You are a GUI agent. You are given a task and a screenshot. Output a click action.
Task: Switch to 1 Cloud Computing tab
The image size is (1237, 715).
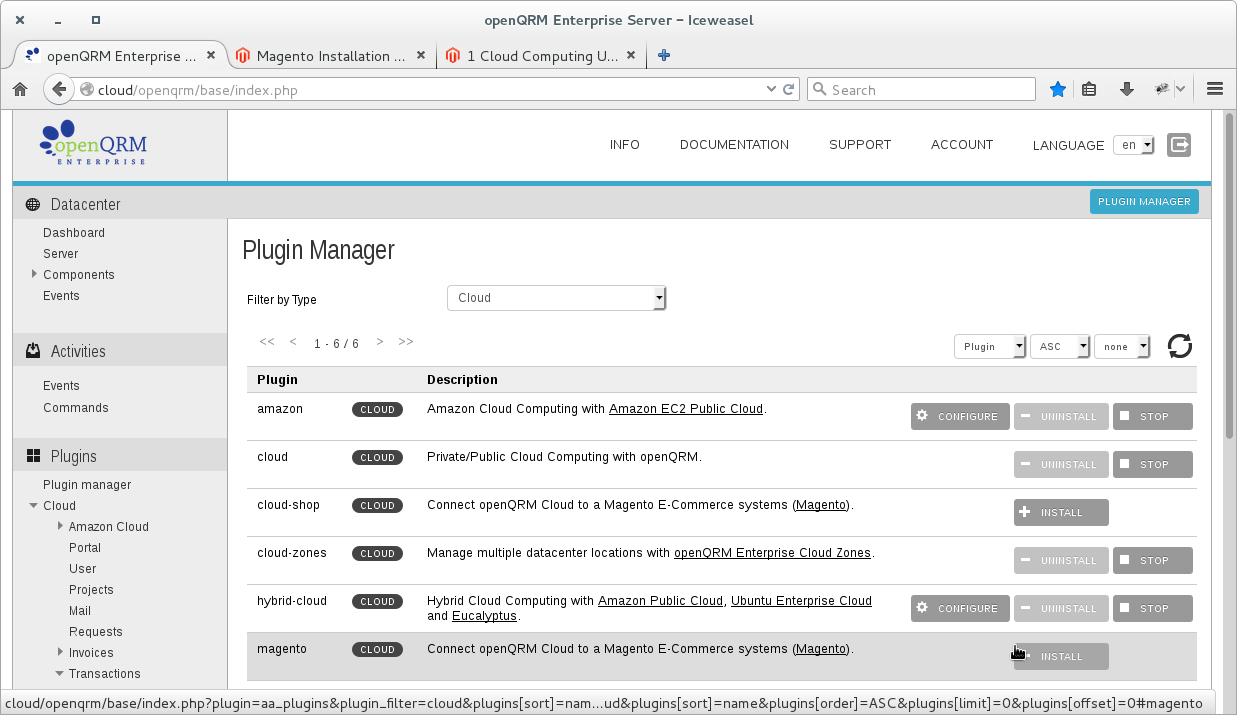coord(540,56)
